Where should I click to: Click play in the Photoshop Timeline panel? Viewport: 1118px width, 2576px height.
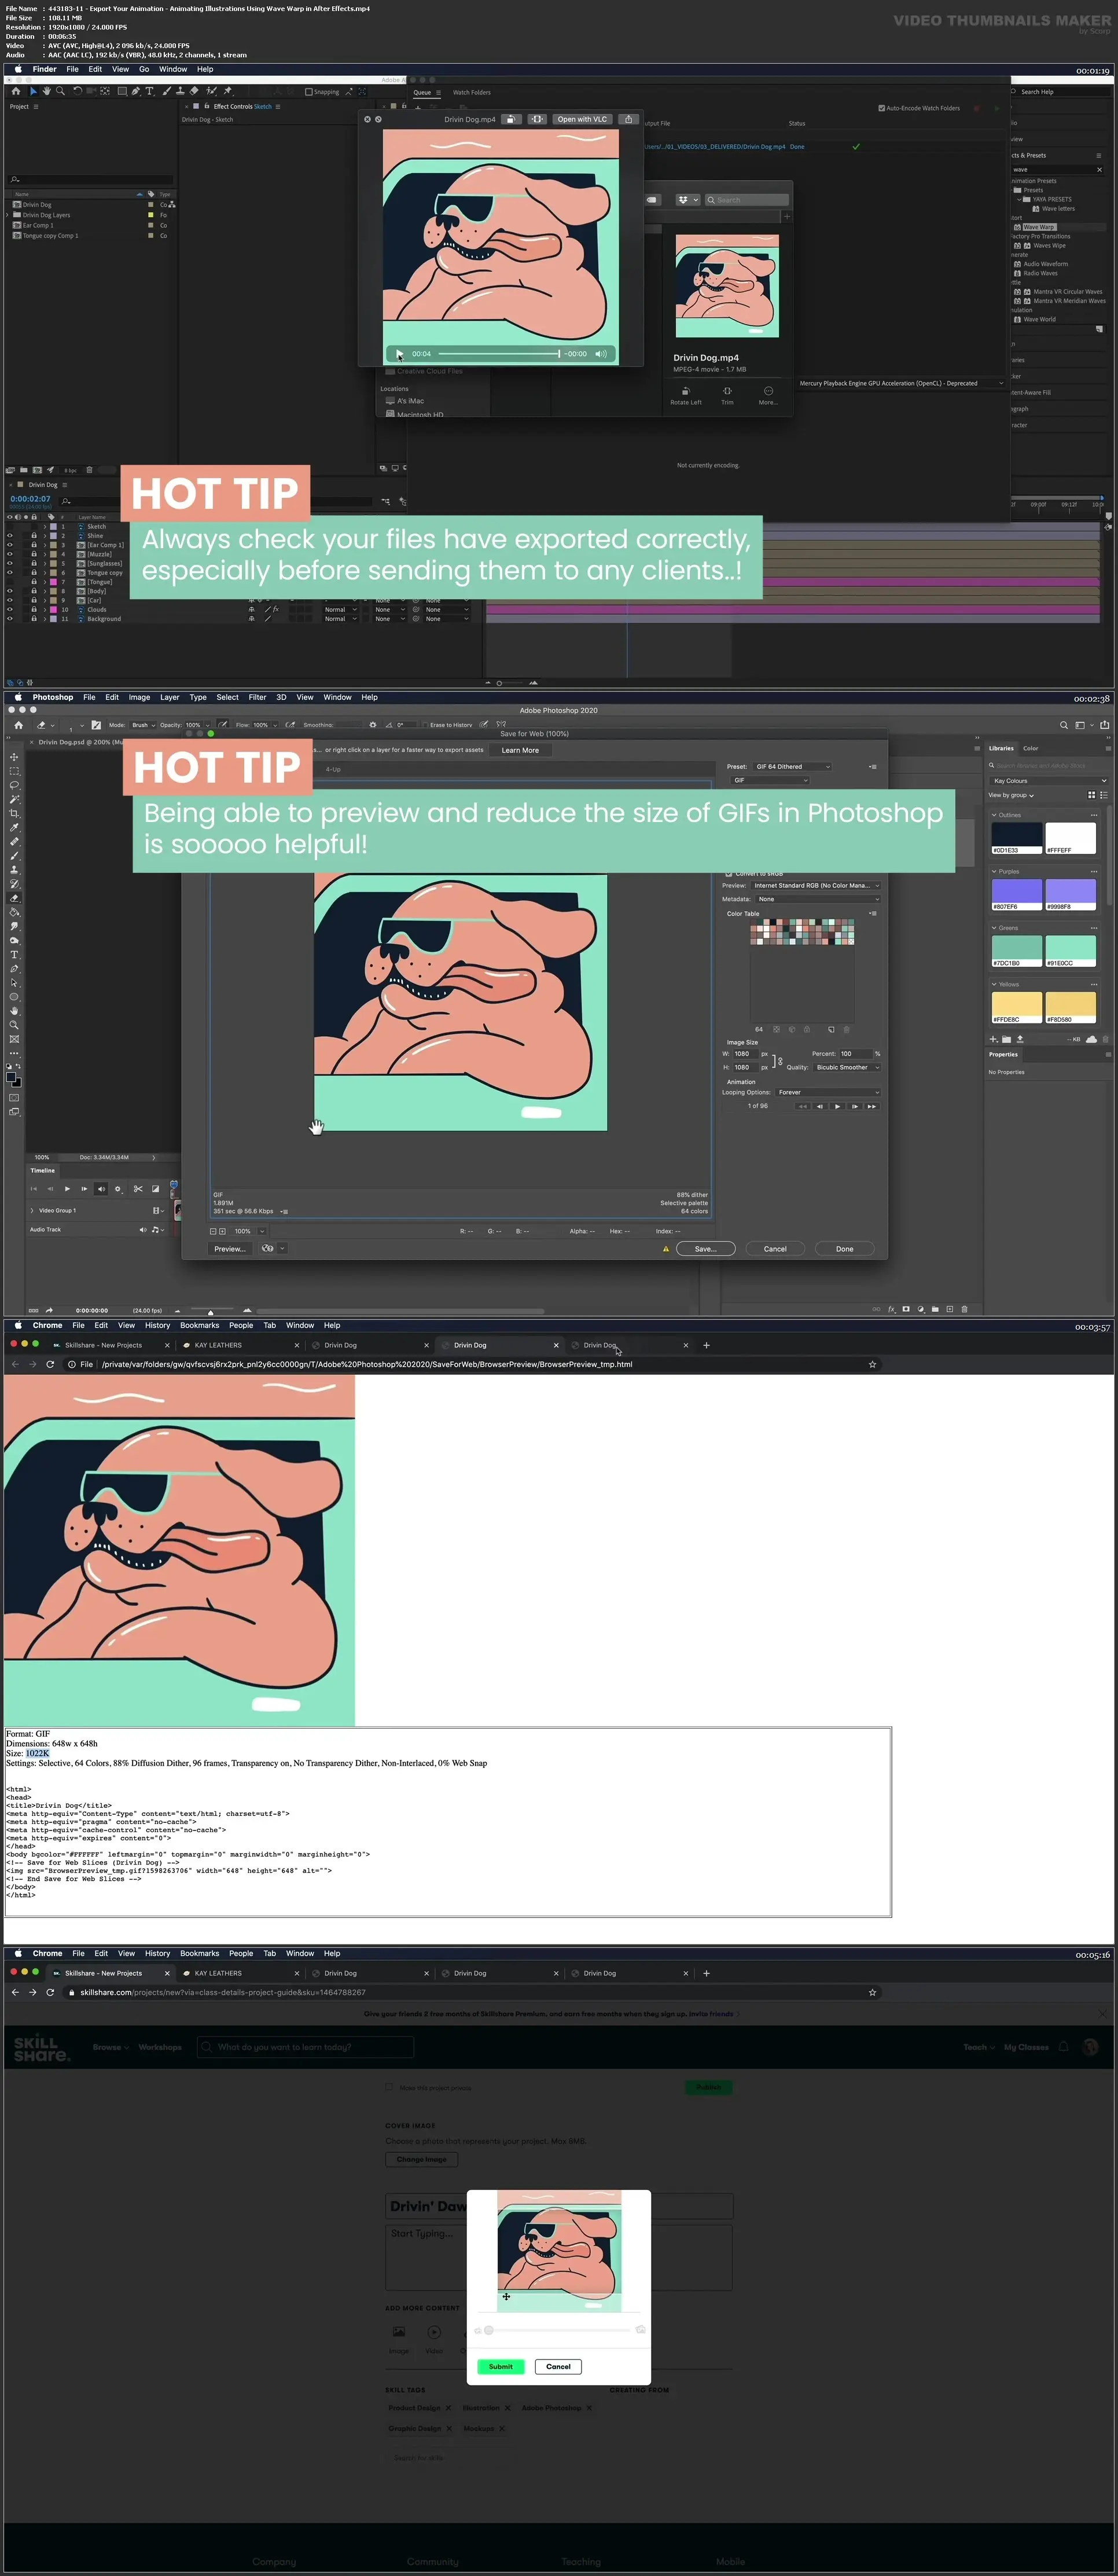click(x=67, y=1189)
